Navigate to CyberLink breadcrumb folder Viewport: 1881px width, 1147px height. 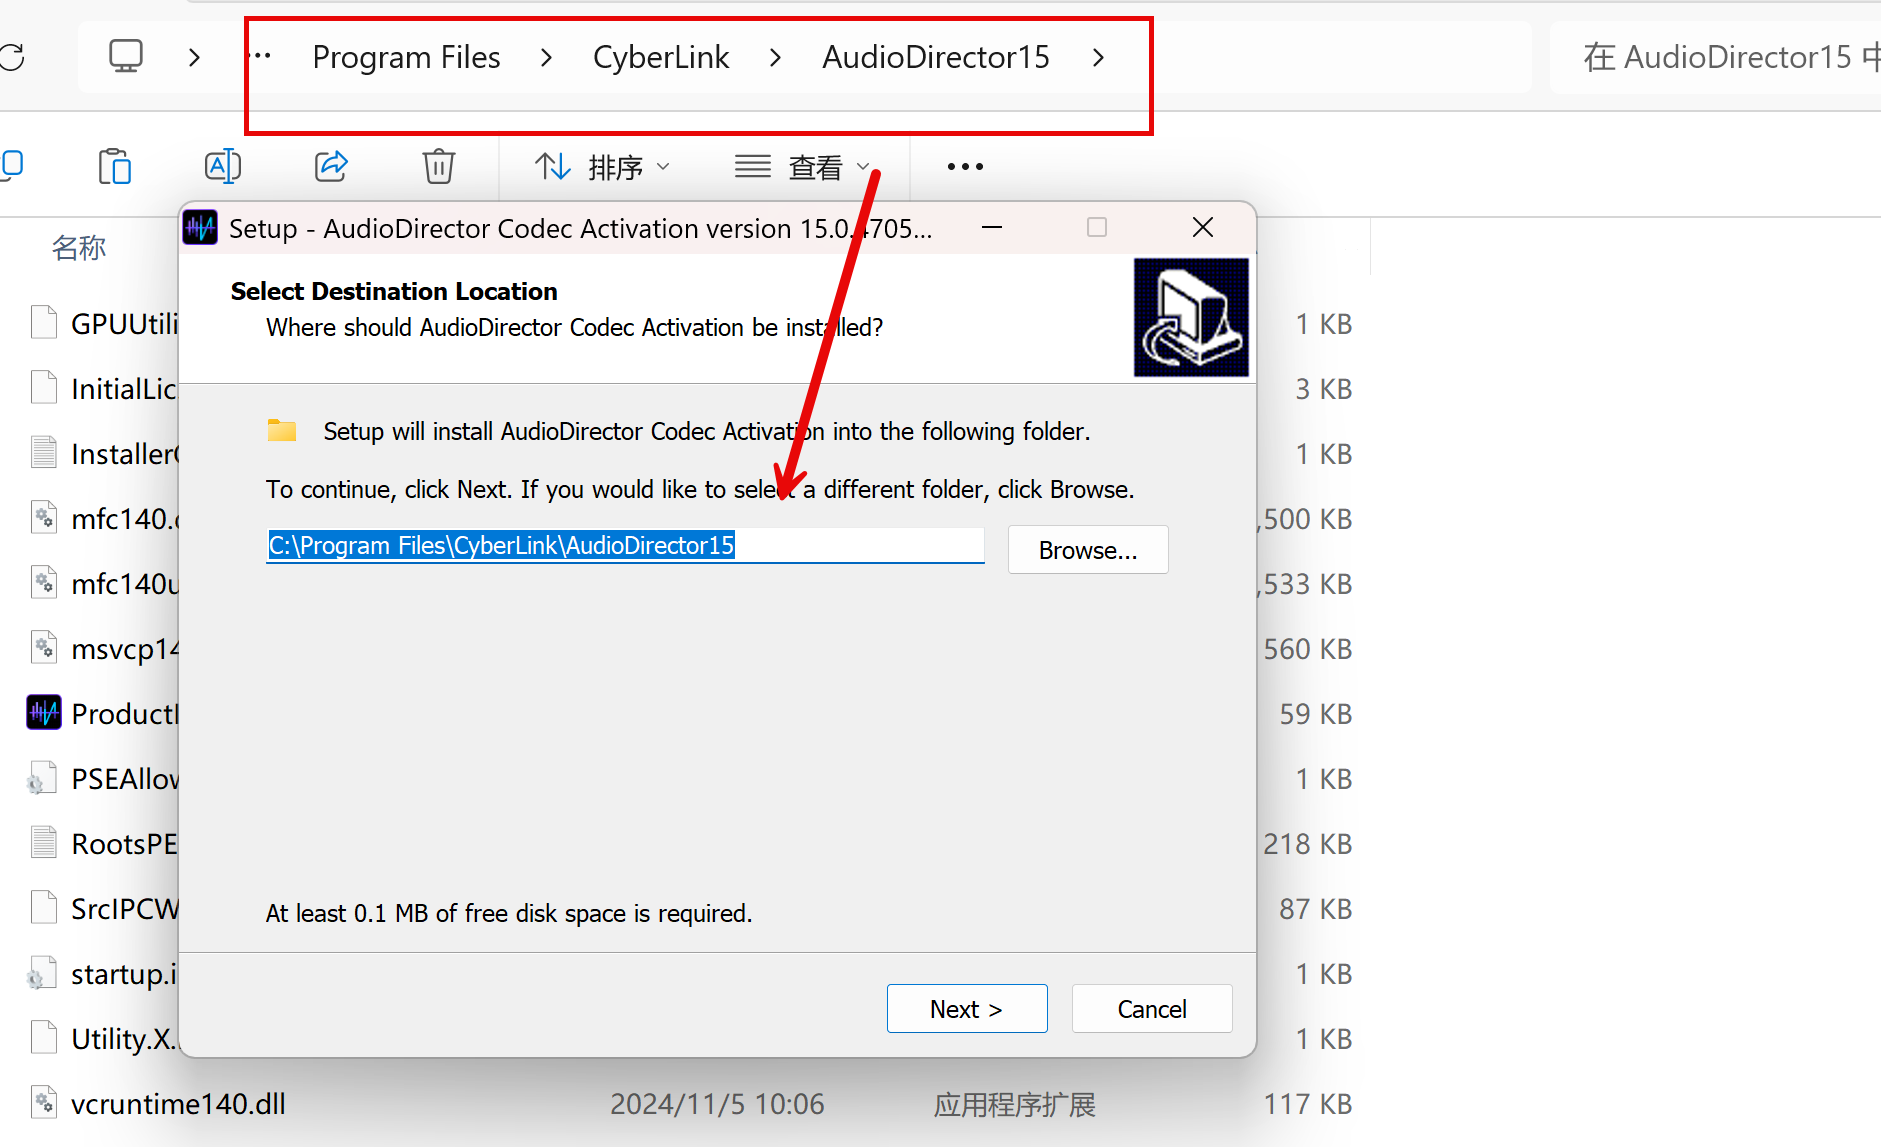[661, 58]
